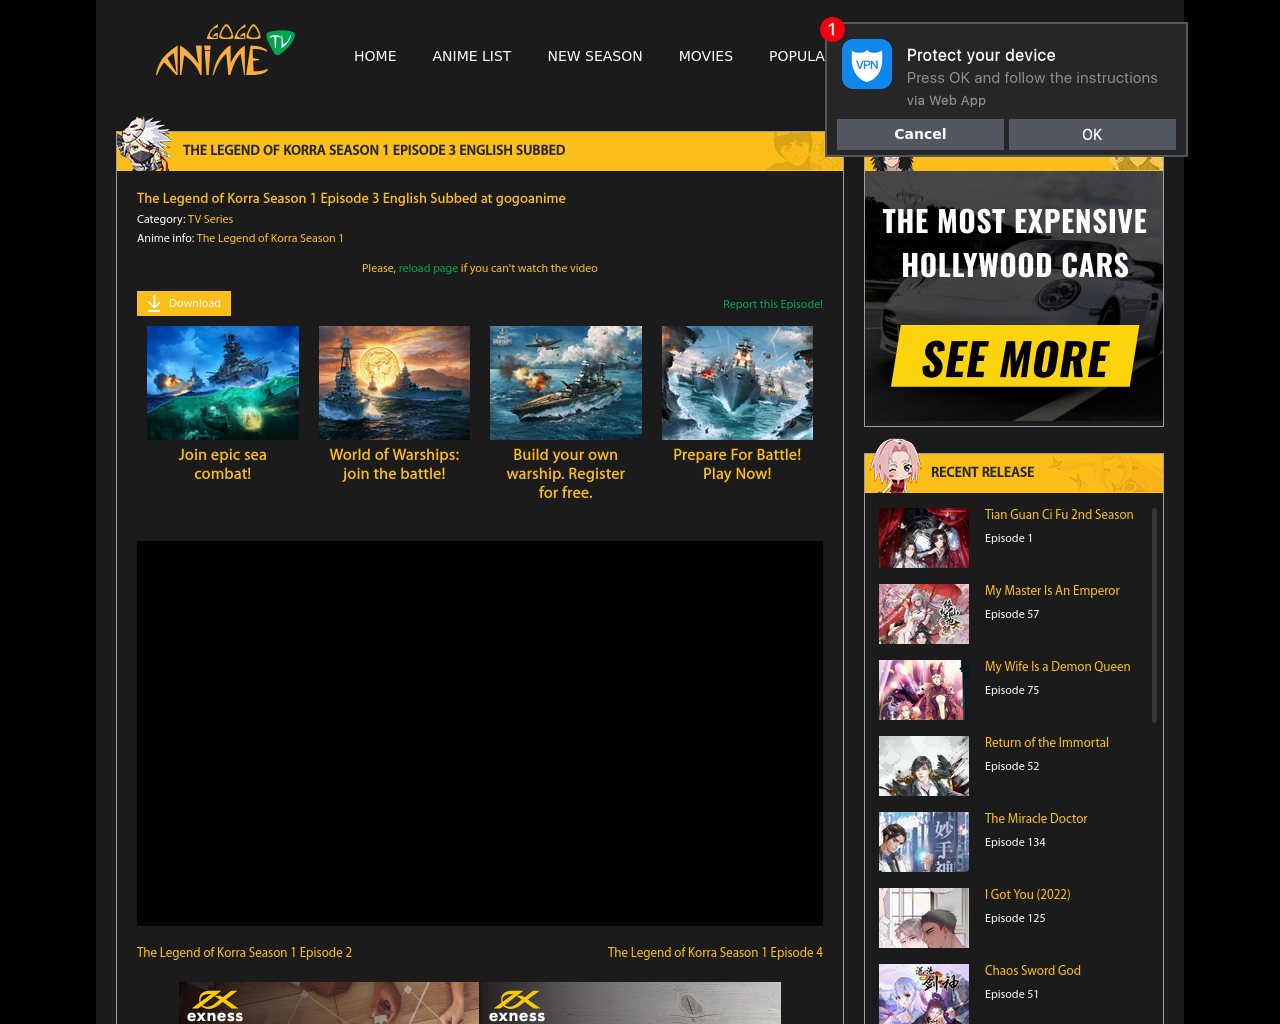The height and width of the screenshot is (1024, 1280).
Task: Click the white-haired masked character icon
Action: click(x=145, y=144)
